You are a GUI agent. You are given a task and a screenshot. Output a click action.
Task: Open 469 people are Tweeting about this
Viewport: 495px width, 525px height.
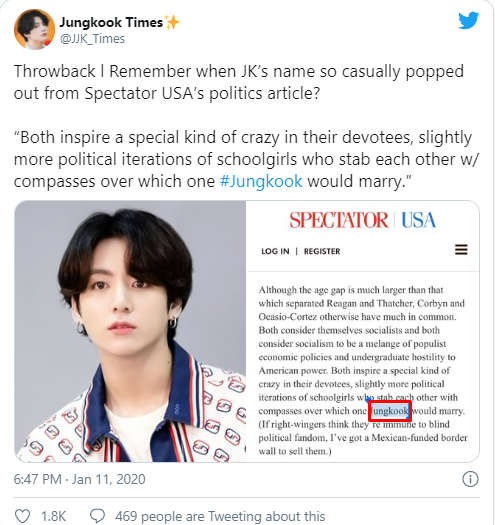pyautogui.click(x=220, y=516)
